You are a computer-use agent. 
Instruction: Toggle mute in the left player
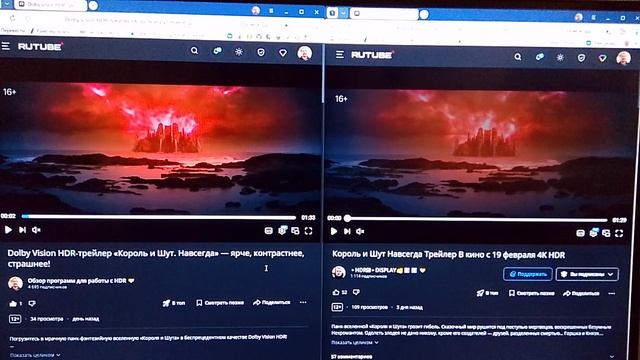36,230
